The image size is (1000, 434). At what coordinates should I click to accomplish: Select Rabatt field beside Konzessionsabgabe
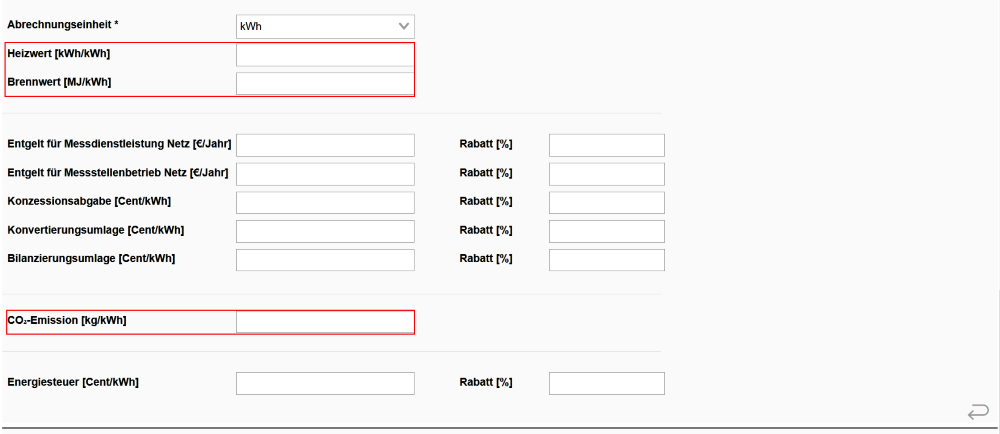pyautogui.click(x=606, y=203)
